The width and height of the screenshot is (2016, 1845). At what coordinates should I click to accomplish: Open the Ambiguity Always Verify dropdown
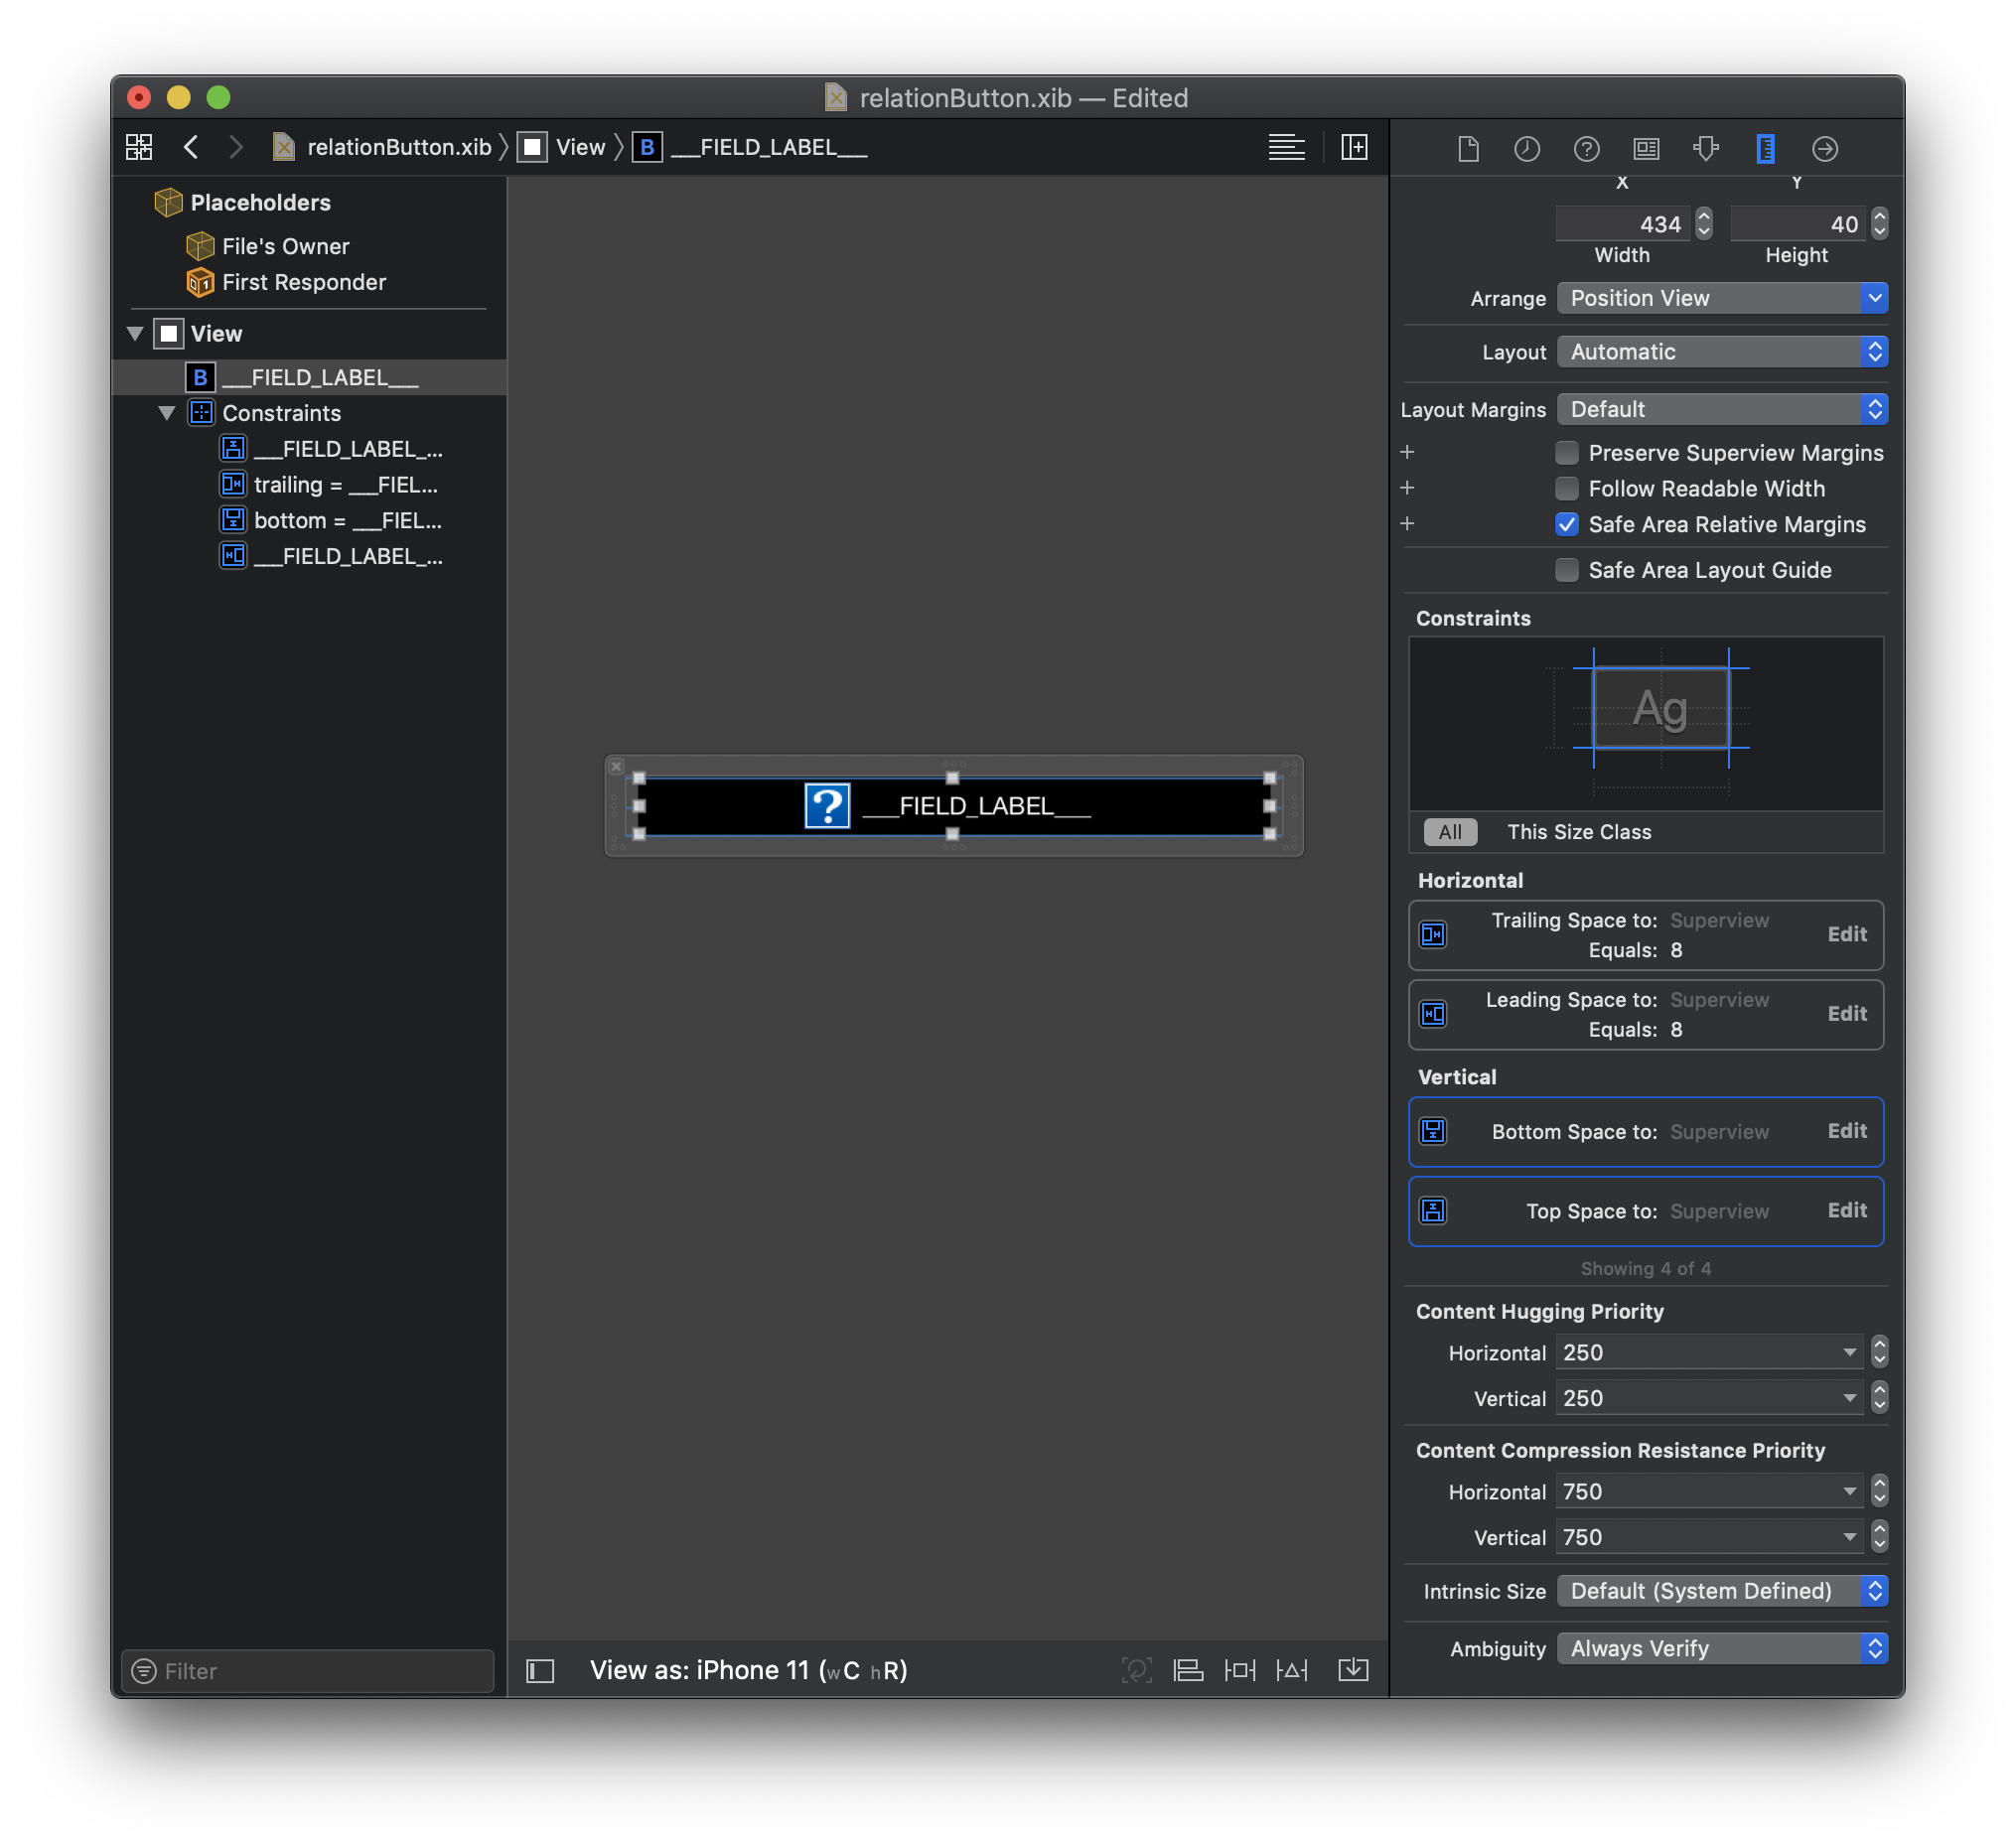tap(1721, 1649)
